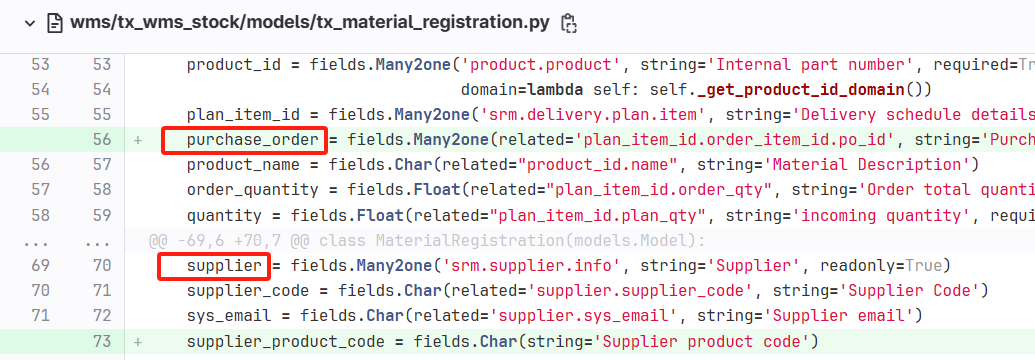Select old line number 58
This screenshot has height=360, width=1035.
coord(40,215)
